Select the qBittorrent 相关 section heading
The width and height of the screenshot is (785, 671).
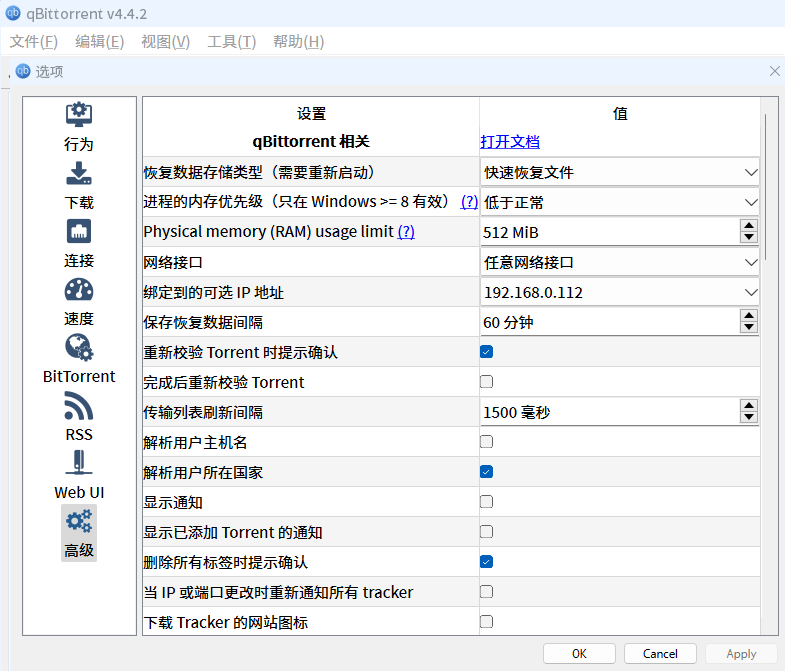click(311, 142)
